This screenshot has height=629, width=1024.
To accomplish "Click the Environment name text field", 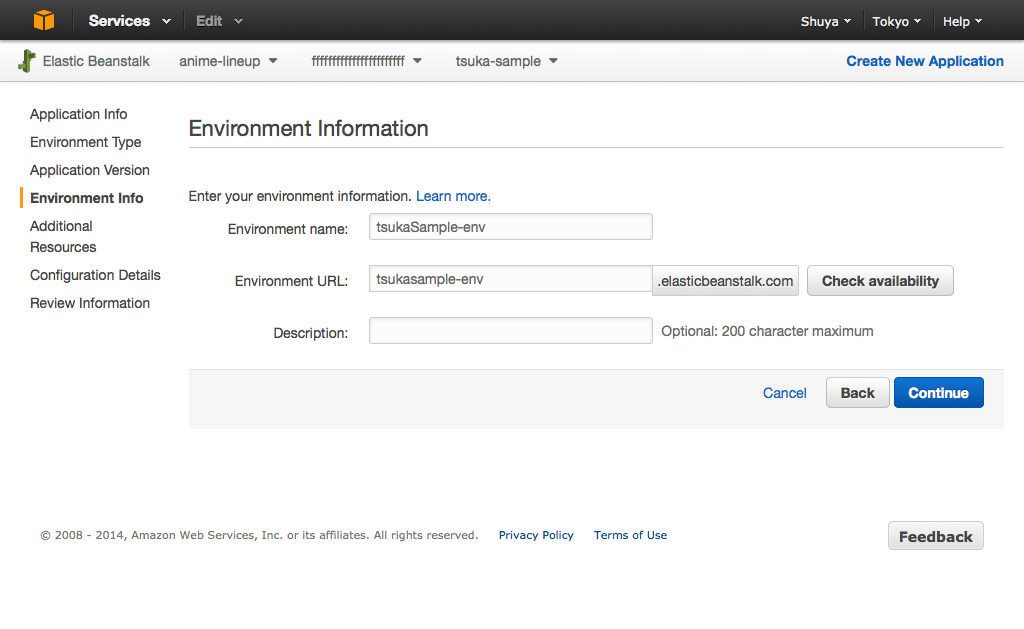I will pyautogui.click(x=510, y=227).
